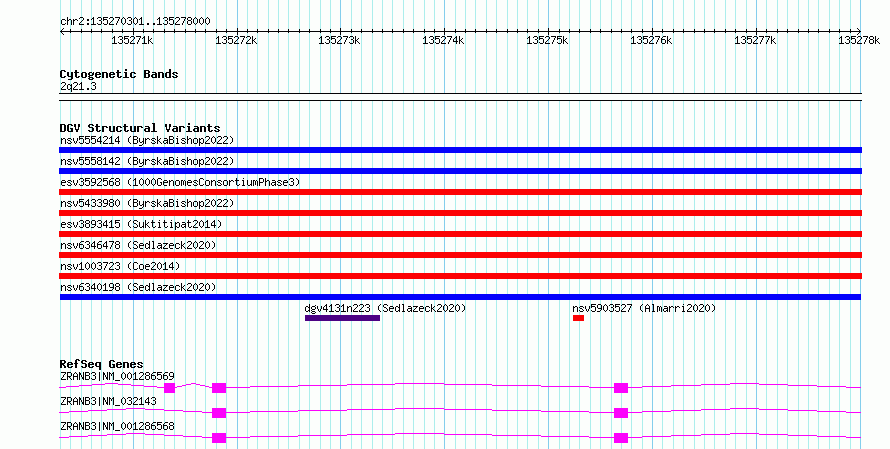Open variant nsv5433980 (ByrskaBishop2022) label
This screenshot has width=890, height=449.
point(147,203)
